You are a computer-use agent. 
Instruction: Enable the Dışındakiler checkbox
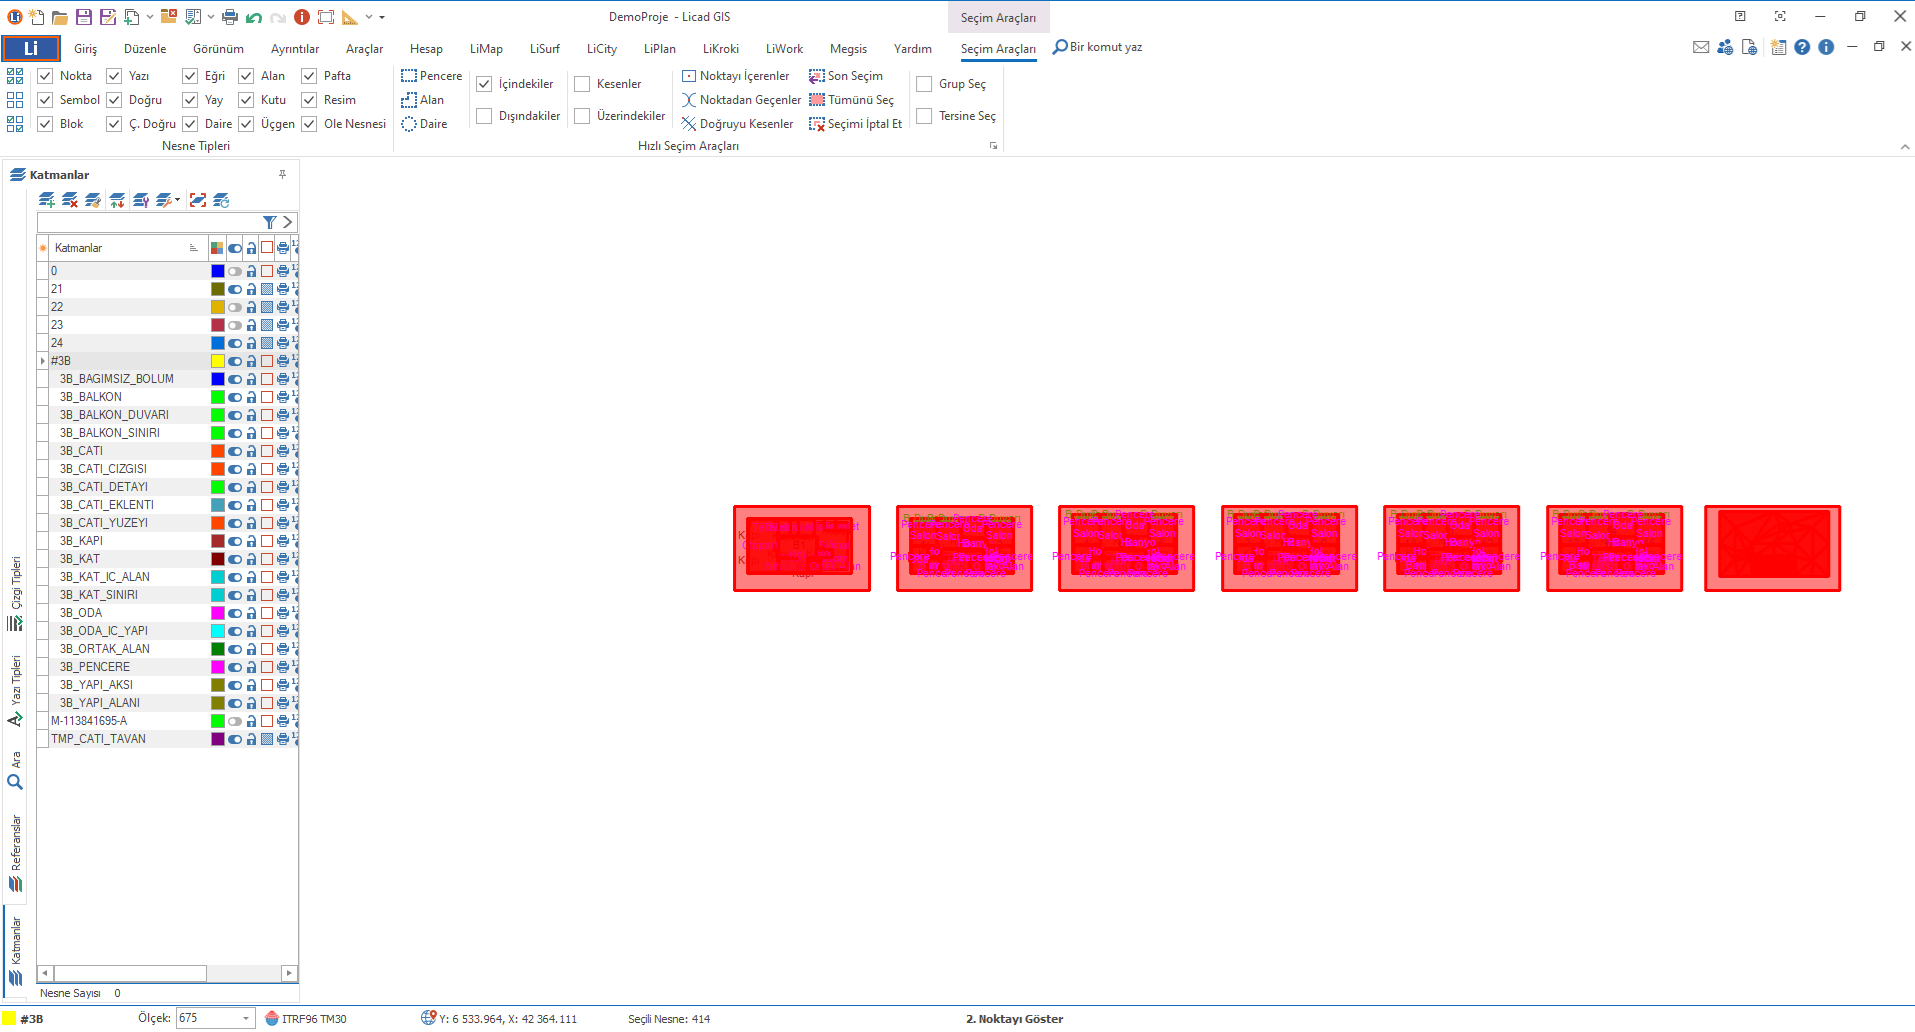484,116
